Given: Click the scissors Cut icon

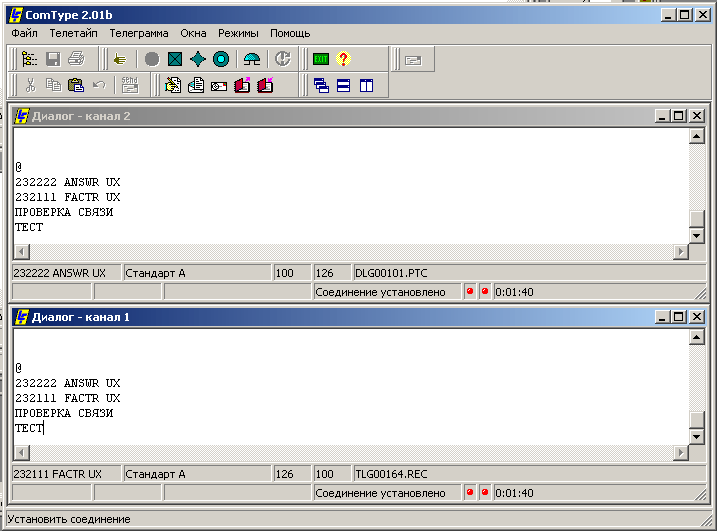Looking at the screenshot, I should [x=30, y=85].
